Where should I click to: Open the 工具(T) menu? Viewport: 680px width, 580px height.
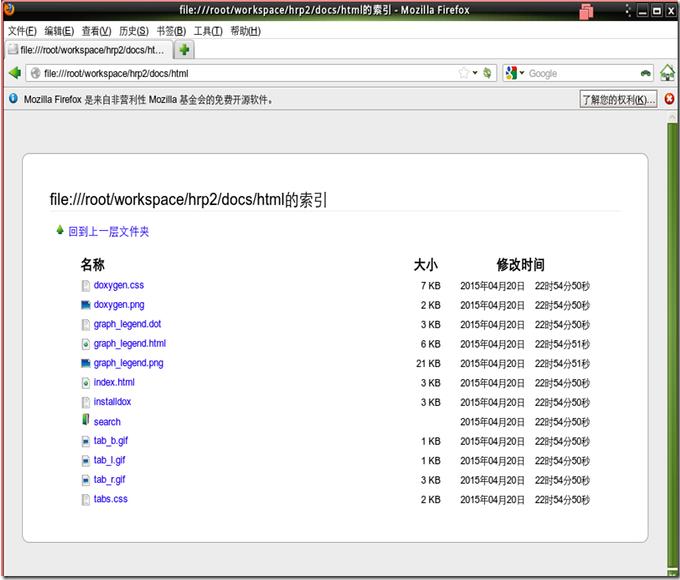tap(208, 31)
